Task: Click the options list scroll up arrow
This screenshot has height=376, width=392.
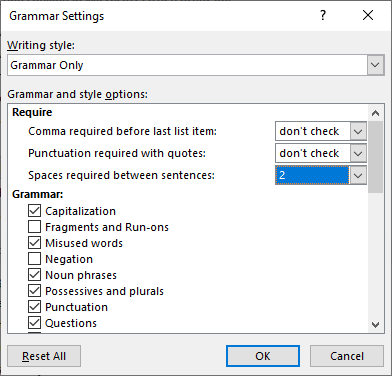Action: pyautogui.click(x=376, y=113)
